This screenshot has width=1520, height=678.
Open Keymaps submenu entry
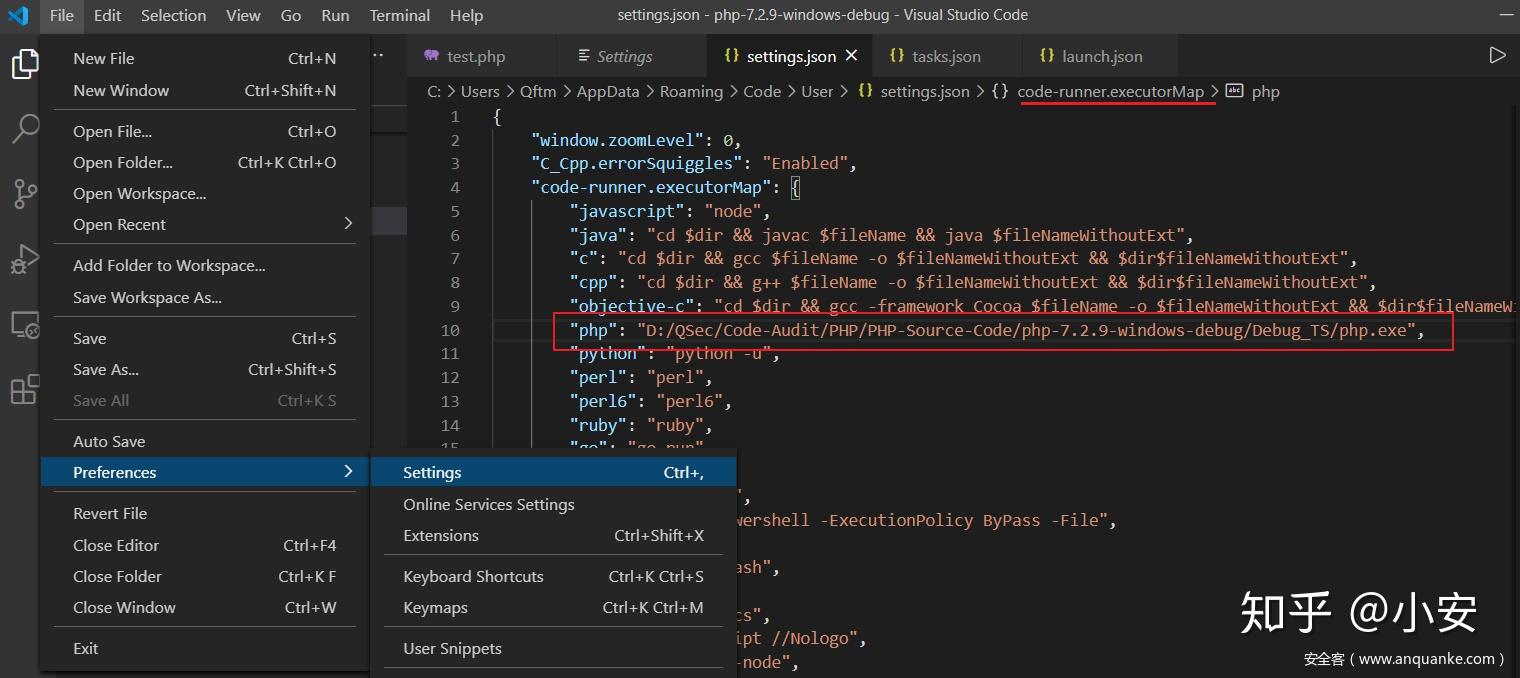pos(553,607)
